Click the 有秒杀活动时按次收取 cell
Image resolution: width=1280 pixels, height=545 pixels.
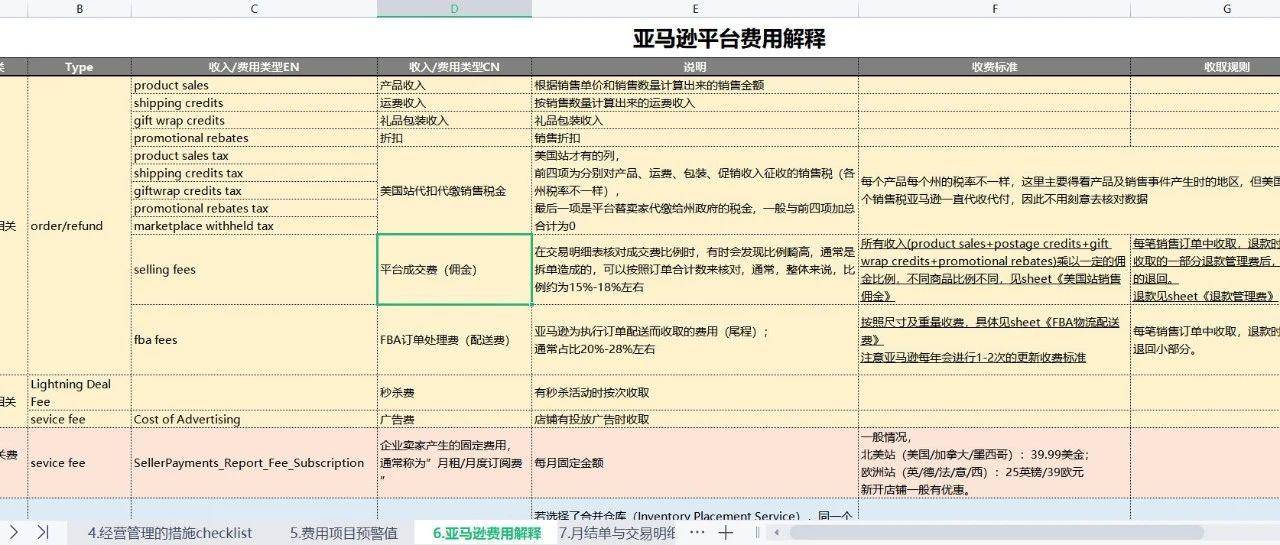tap(695, 393)
